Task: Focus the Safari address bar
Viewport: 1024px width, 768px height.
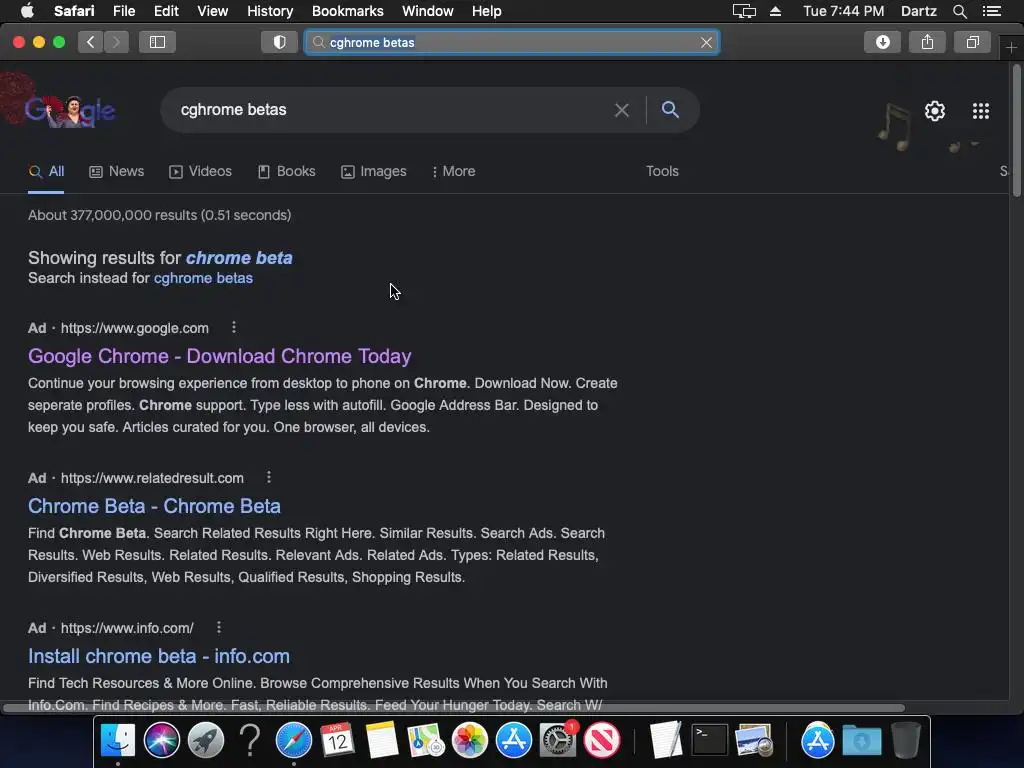Action: 513,42
